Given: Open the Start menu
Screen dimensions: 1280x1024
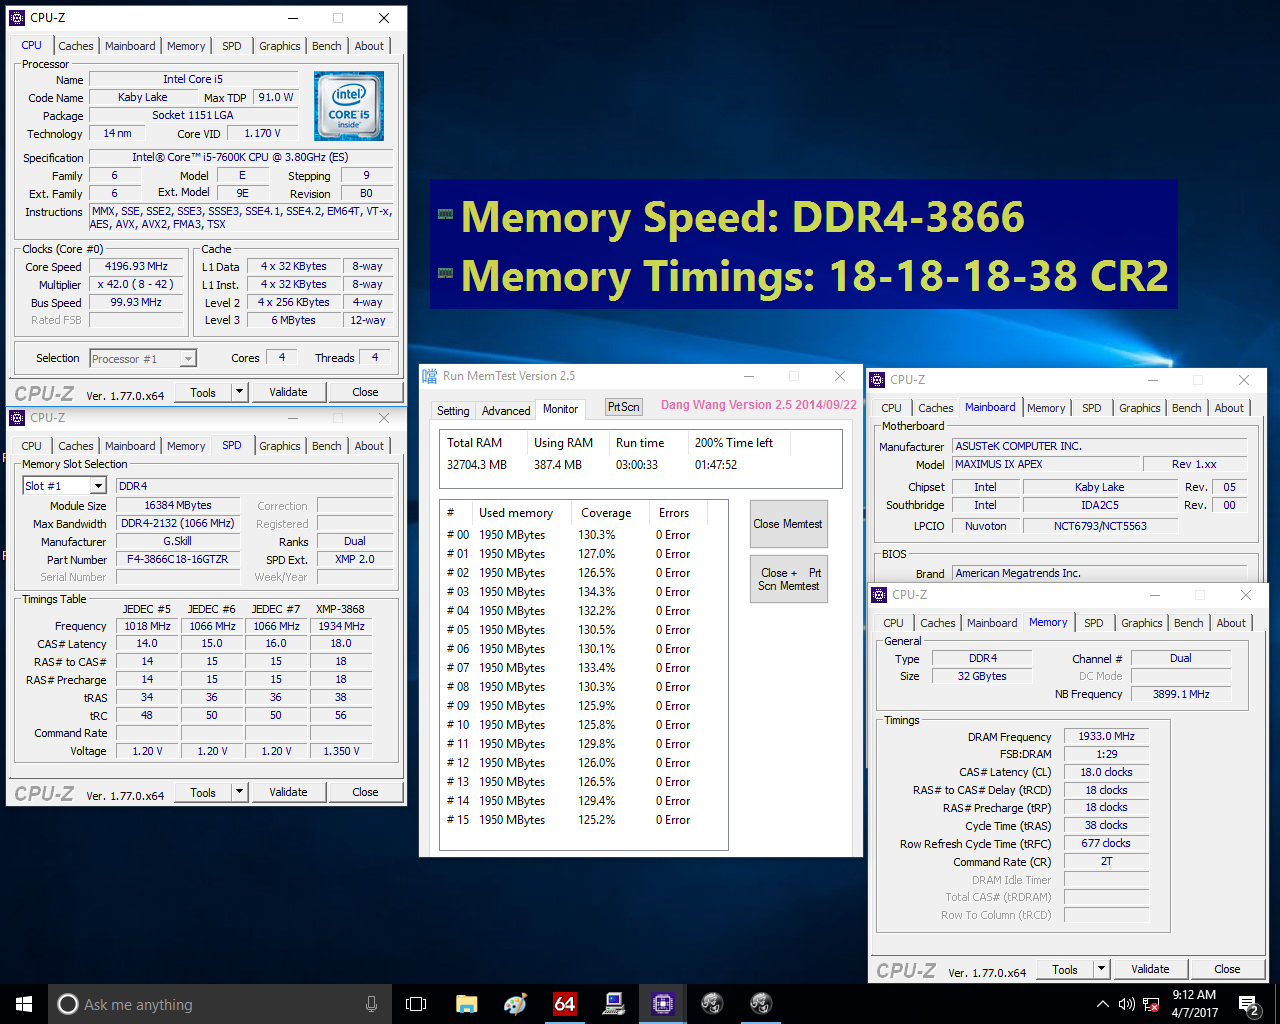Looking at the screenshot, I should (22, 1003).
